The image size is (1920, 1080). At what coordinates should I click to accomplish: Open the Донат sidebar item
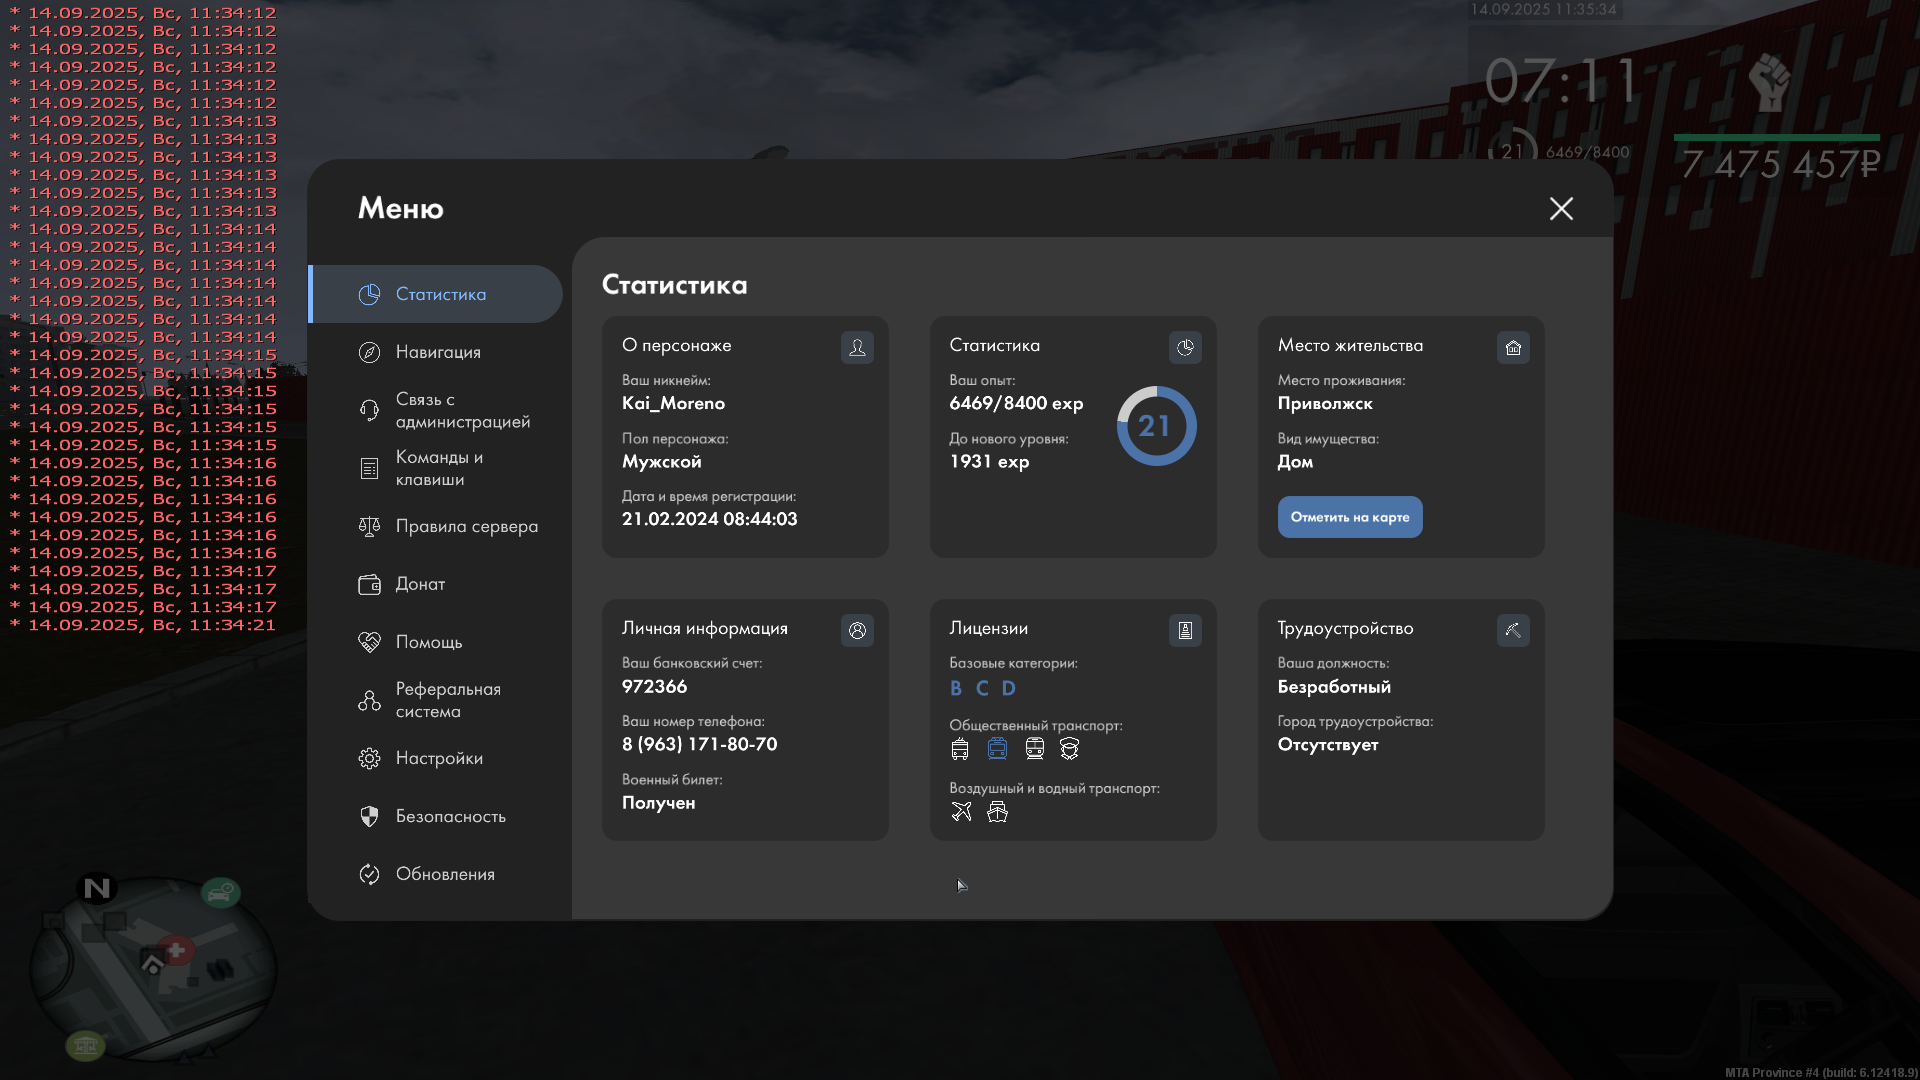(420, 584)
